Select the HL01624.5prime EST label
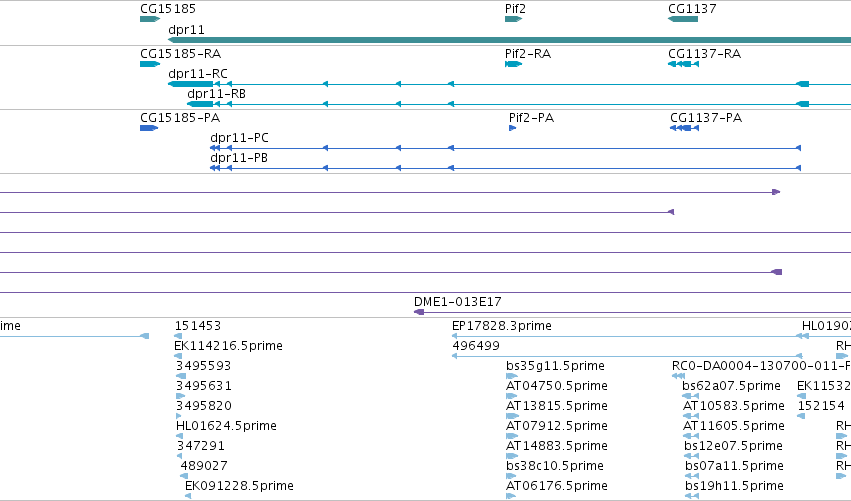 click(226, 426)
